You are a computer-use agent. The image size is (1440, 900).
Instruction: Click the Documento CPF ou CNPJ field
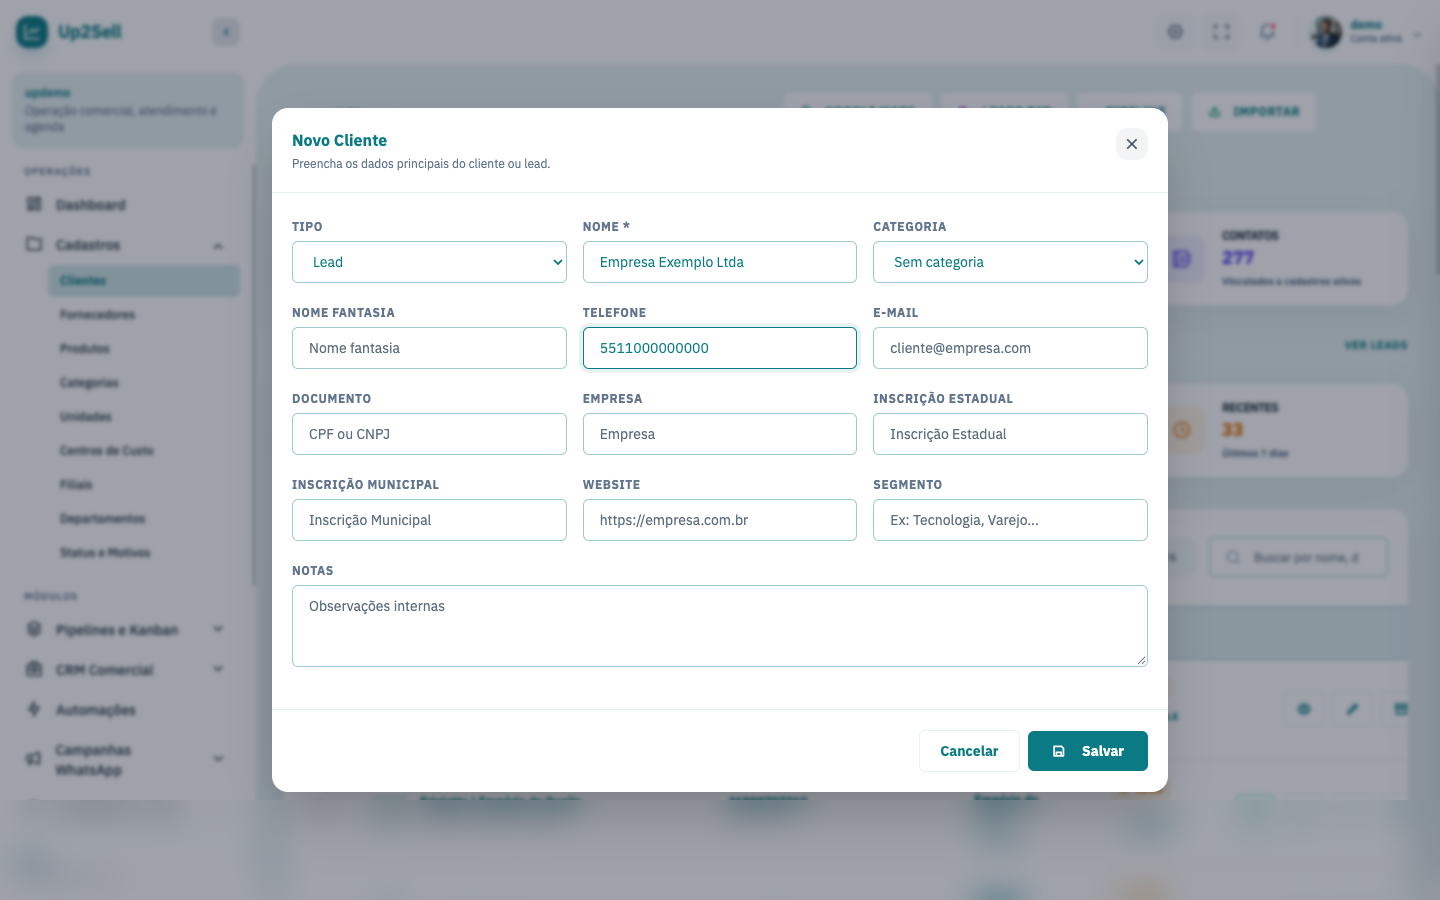point(429,434)
